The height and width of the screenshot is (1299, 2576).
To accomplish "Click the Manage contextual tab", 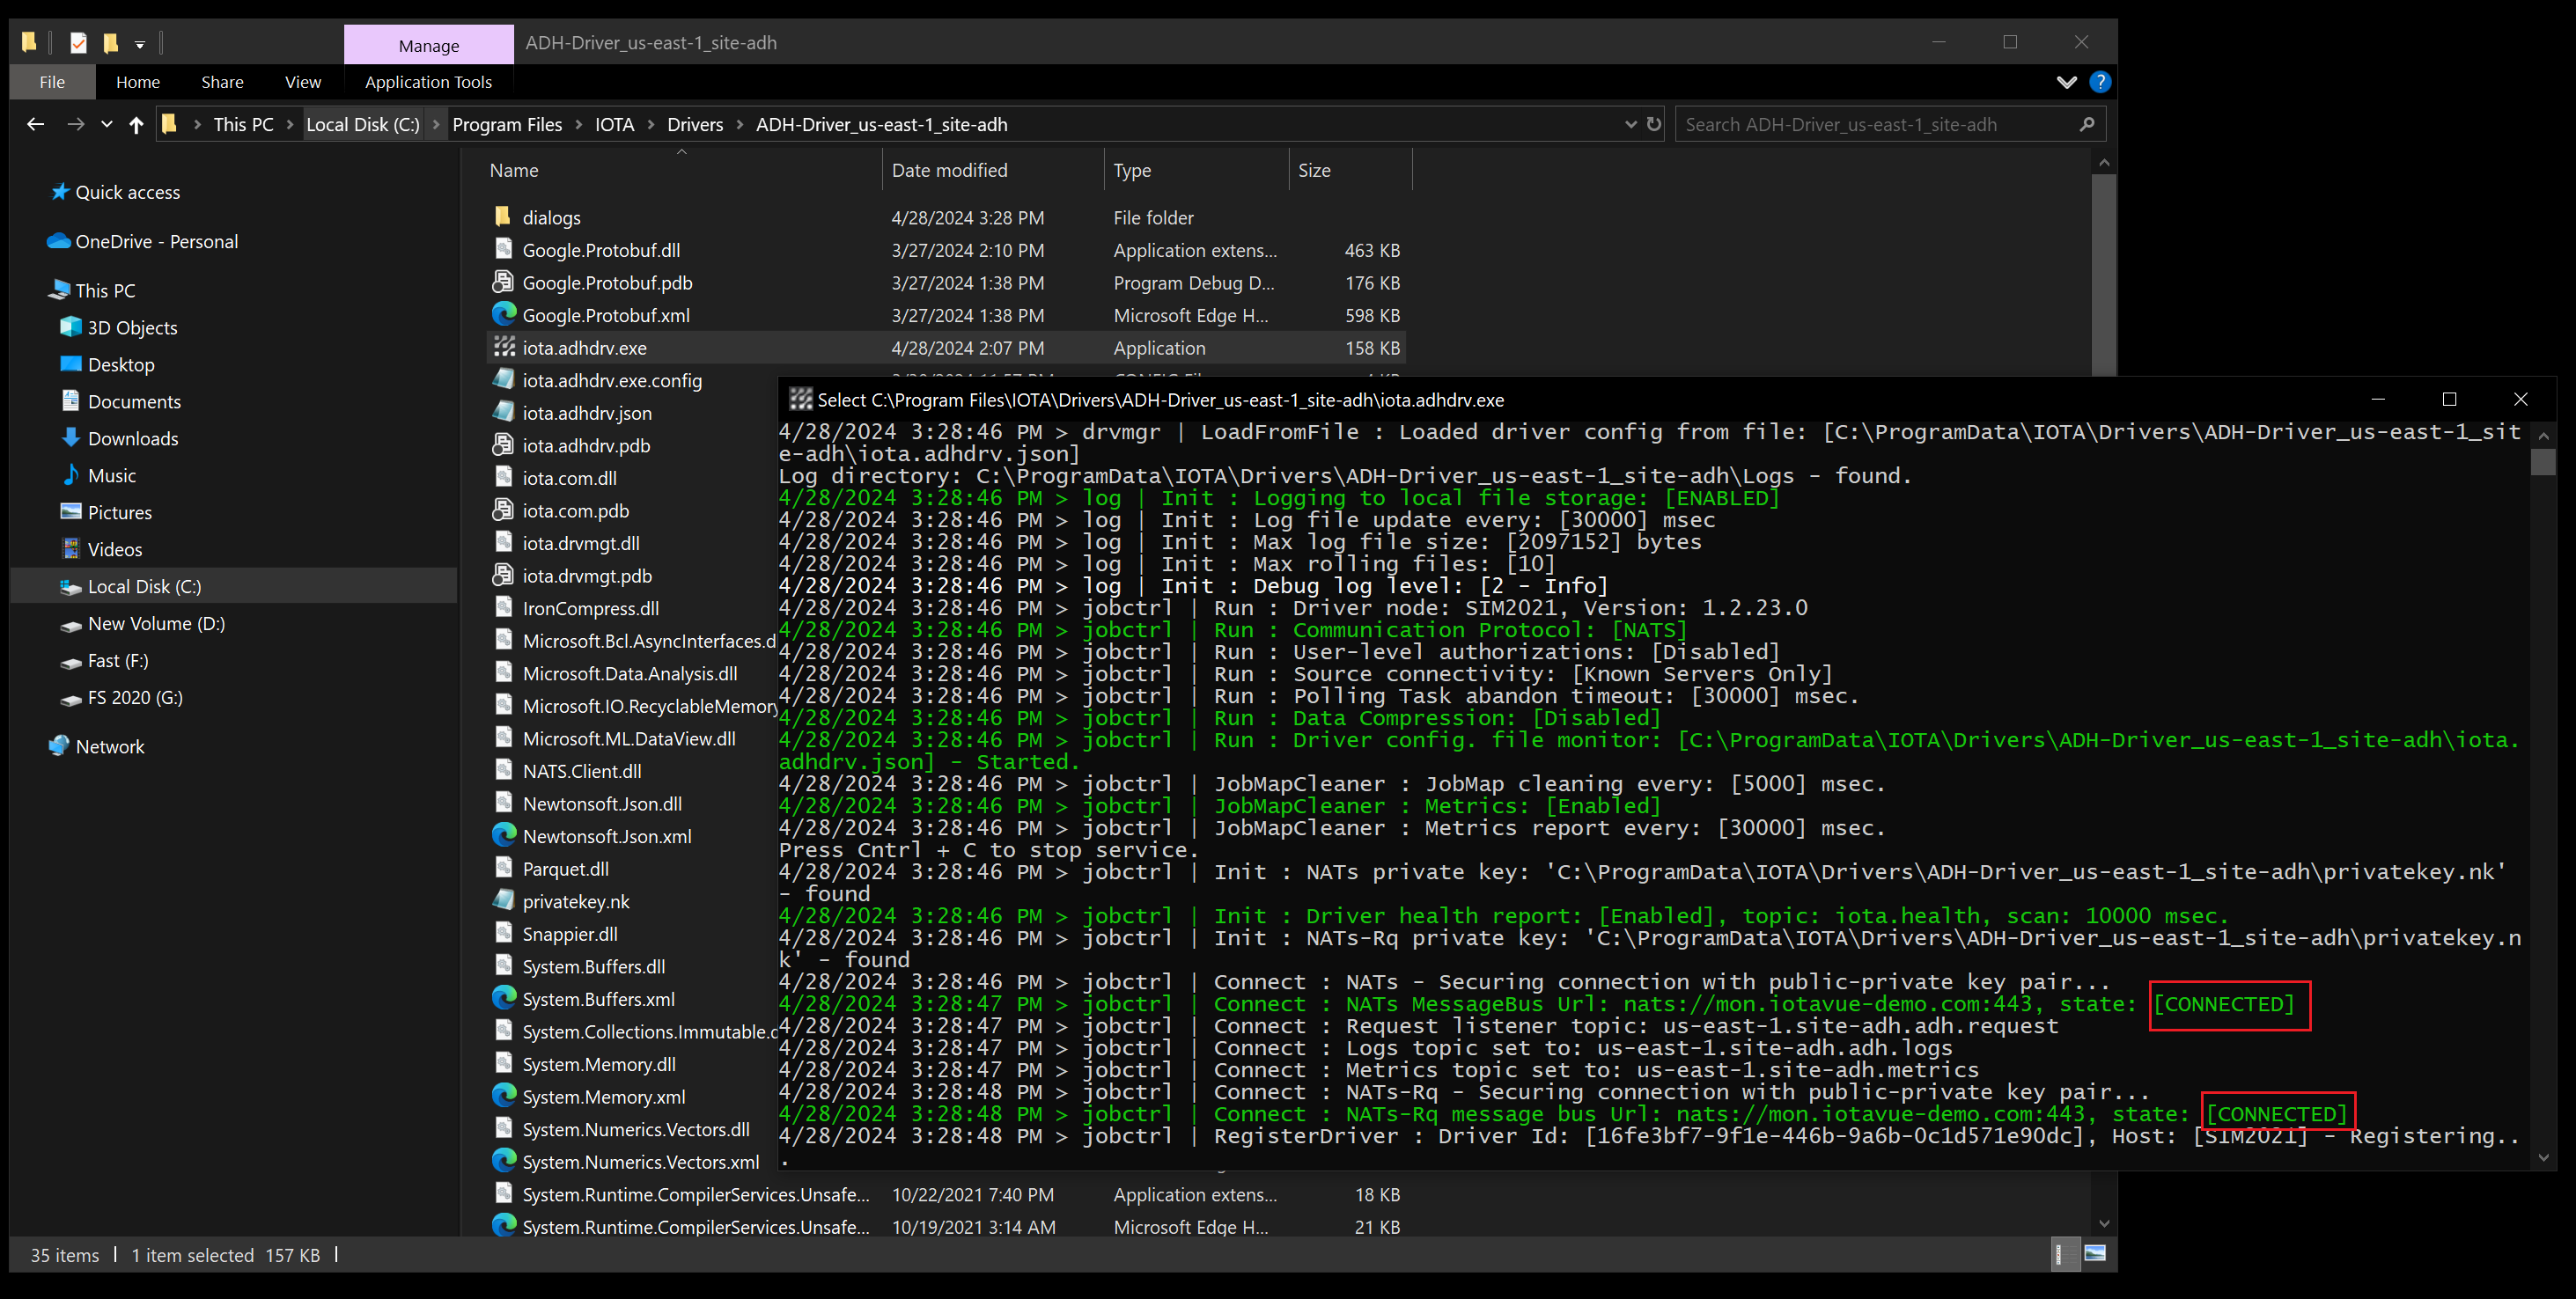I will pos(429,46).
